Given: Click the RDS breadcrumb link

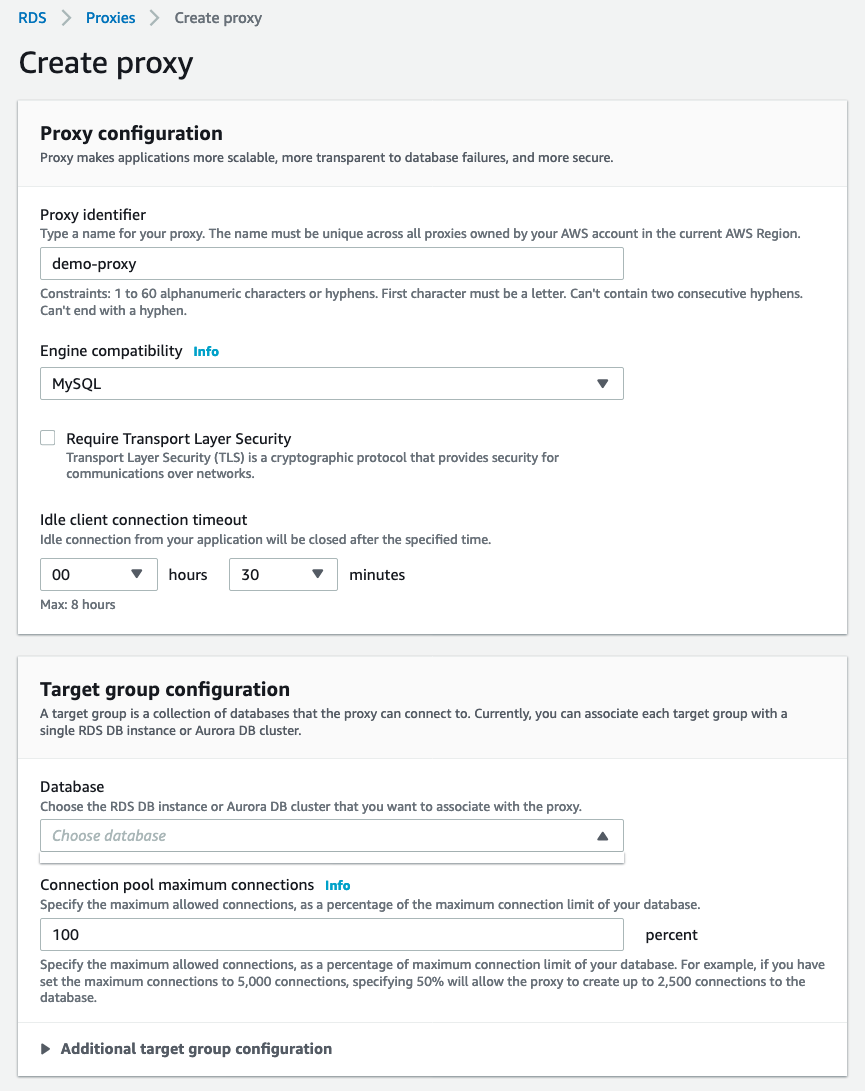Looking at the screenshot, I should tap(32, 18).
